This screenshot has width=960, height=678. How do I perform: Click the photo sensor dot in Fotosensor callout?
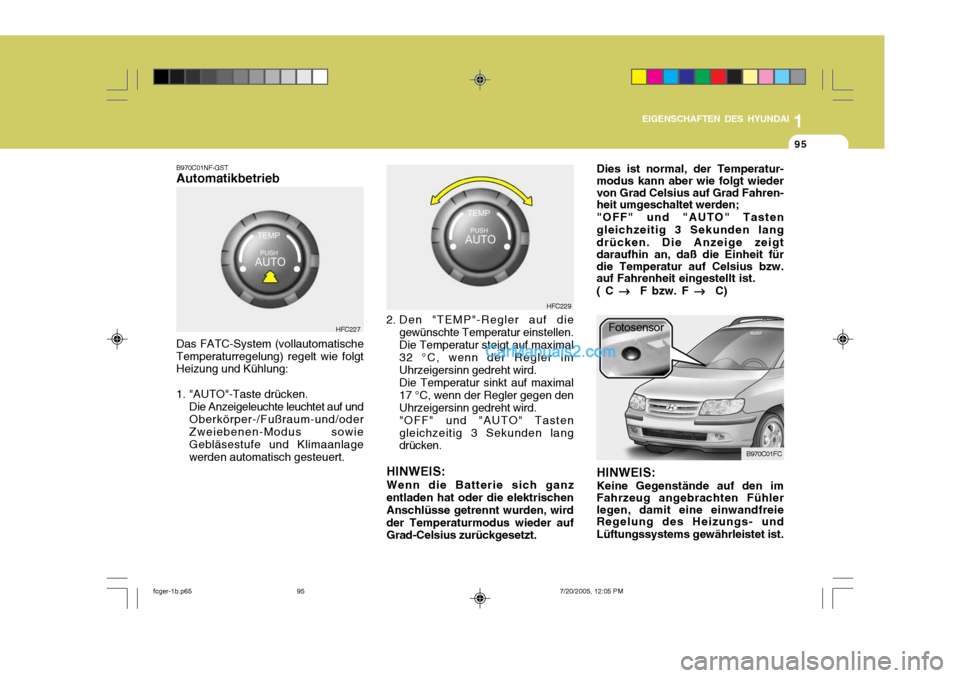[631, 353]
